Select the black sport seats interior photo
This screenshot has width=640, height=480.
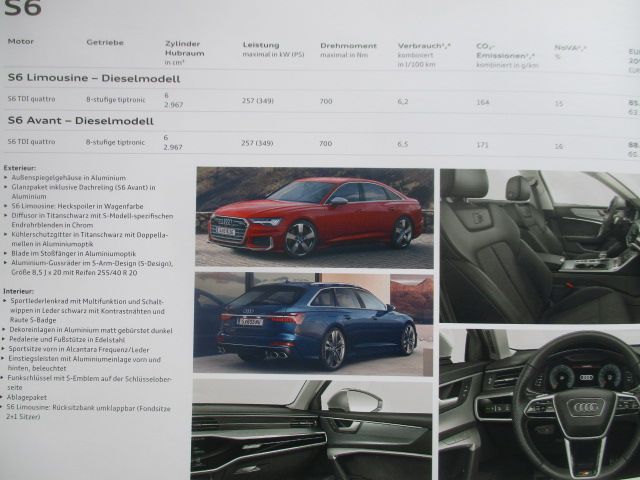(x=539, y=245)
